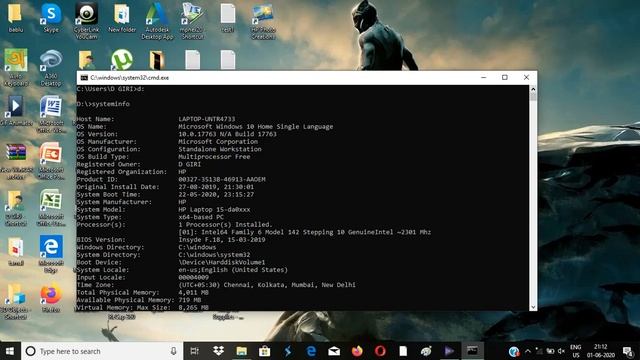Click the taskbar clock showing 21:12

coord(600,351)
